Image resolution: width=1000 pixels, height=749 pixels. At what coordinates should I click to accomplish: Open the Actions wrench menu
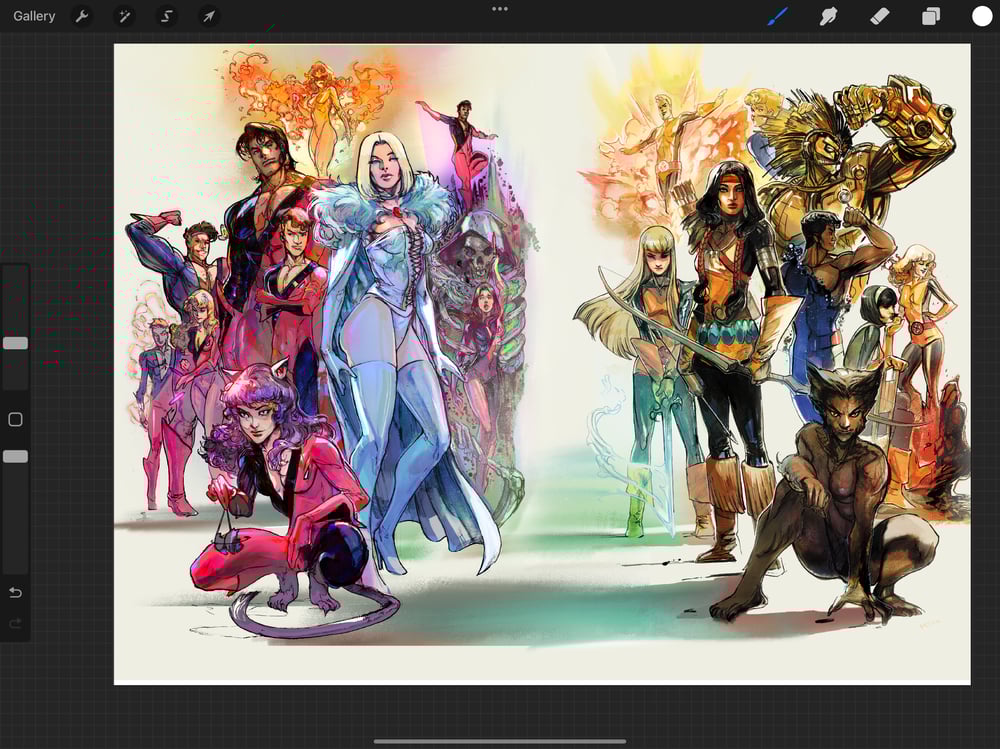[x=82, y=16]
